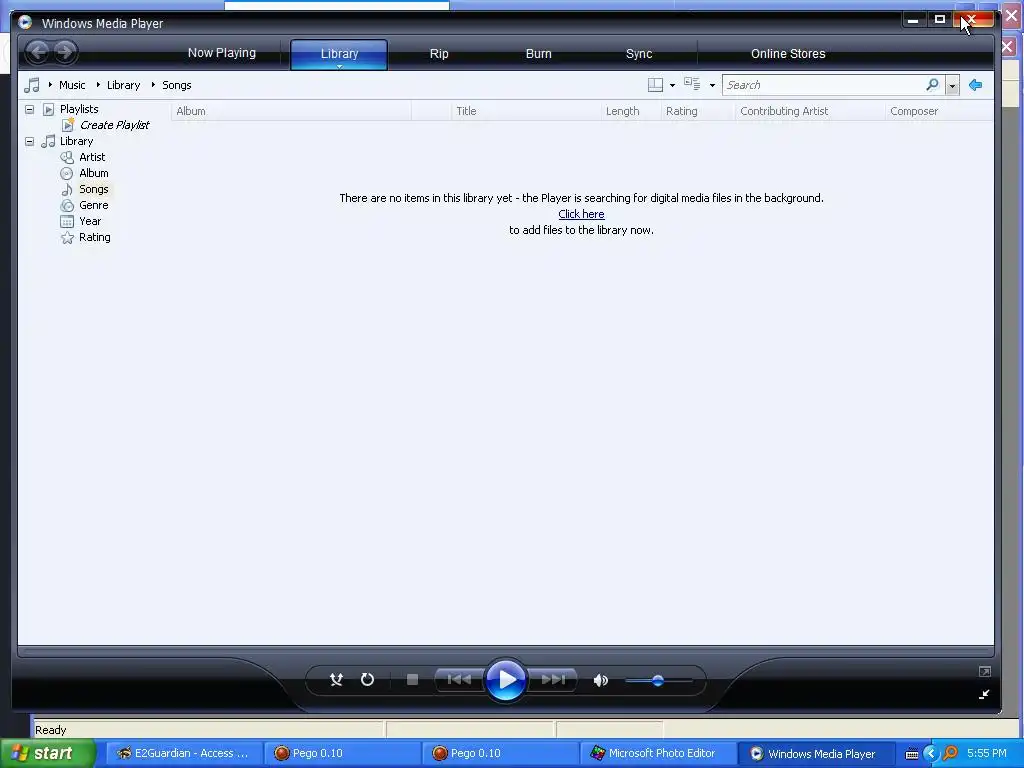Open the Windows Start menu
Image resolution: width=1024 pixels, height=768 pixels.
[x=47, y=753]
